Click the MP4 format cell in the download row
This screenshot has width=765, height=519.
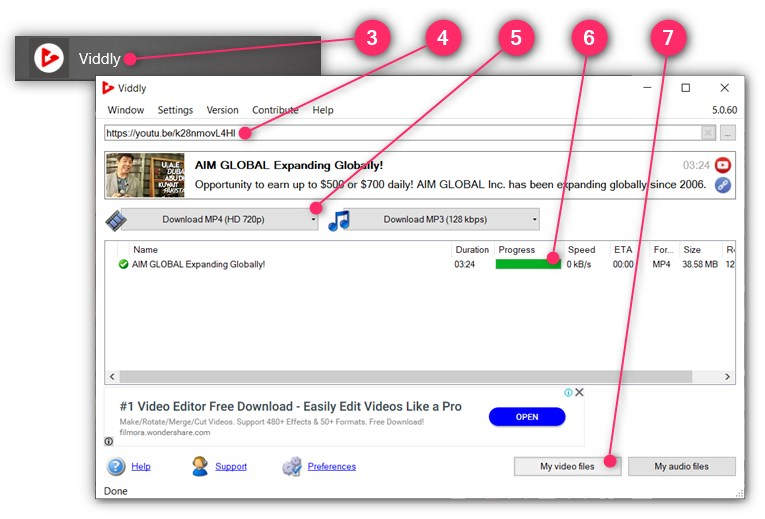tap(661, 264)
